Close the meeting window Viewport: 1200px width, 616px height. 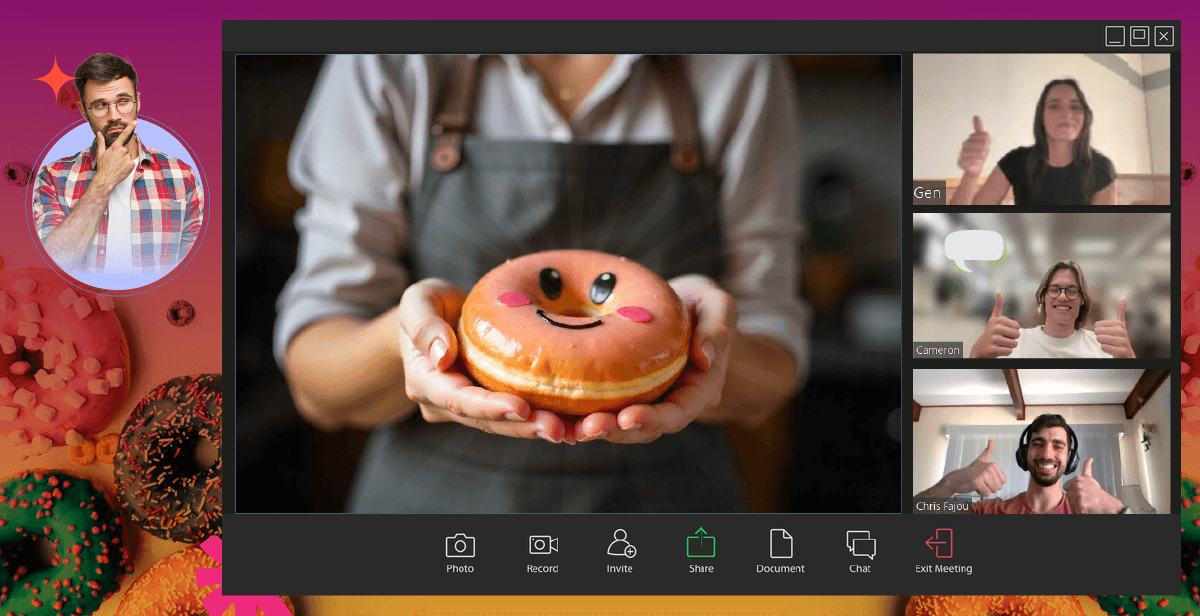click(1164, 37)
